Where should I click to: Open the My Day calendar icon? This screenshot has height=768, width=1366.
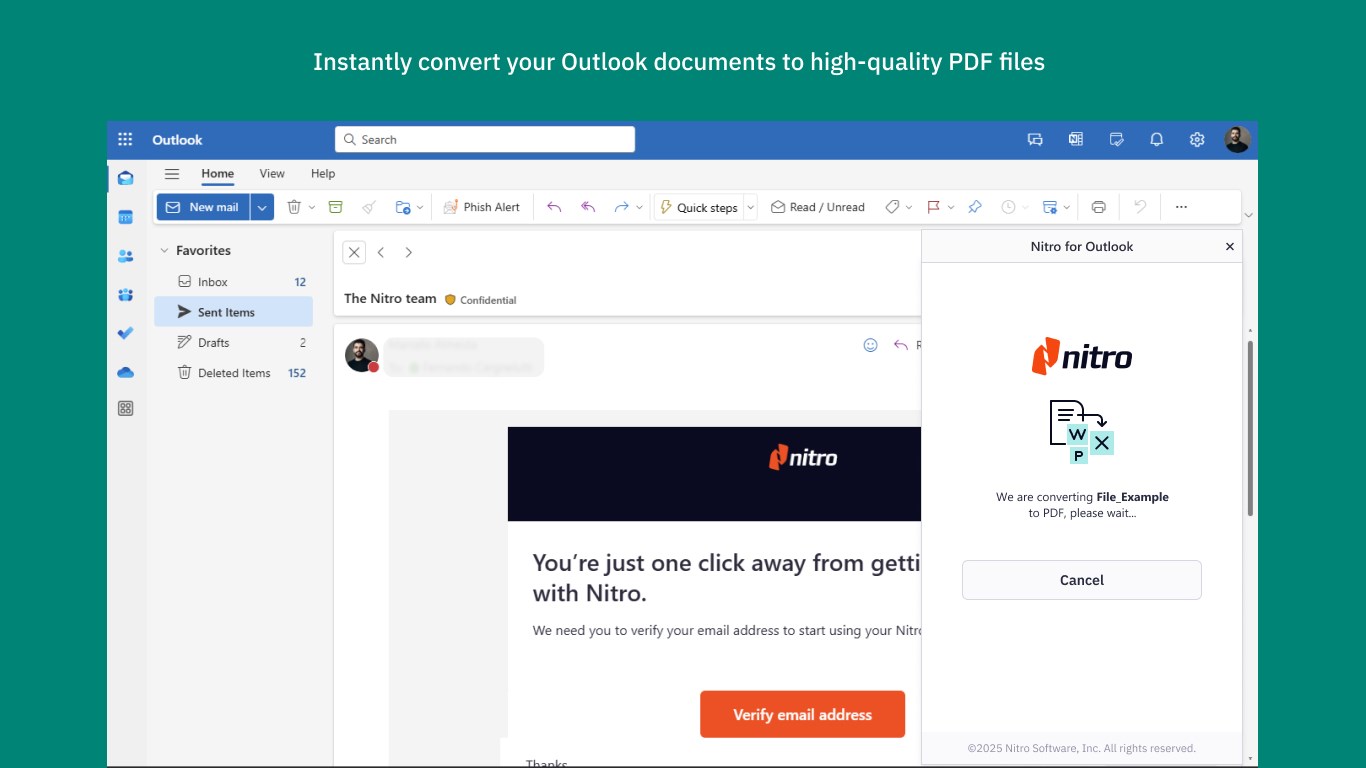click(x=1117, y=140)
